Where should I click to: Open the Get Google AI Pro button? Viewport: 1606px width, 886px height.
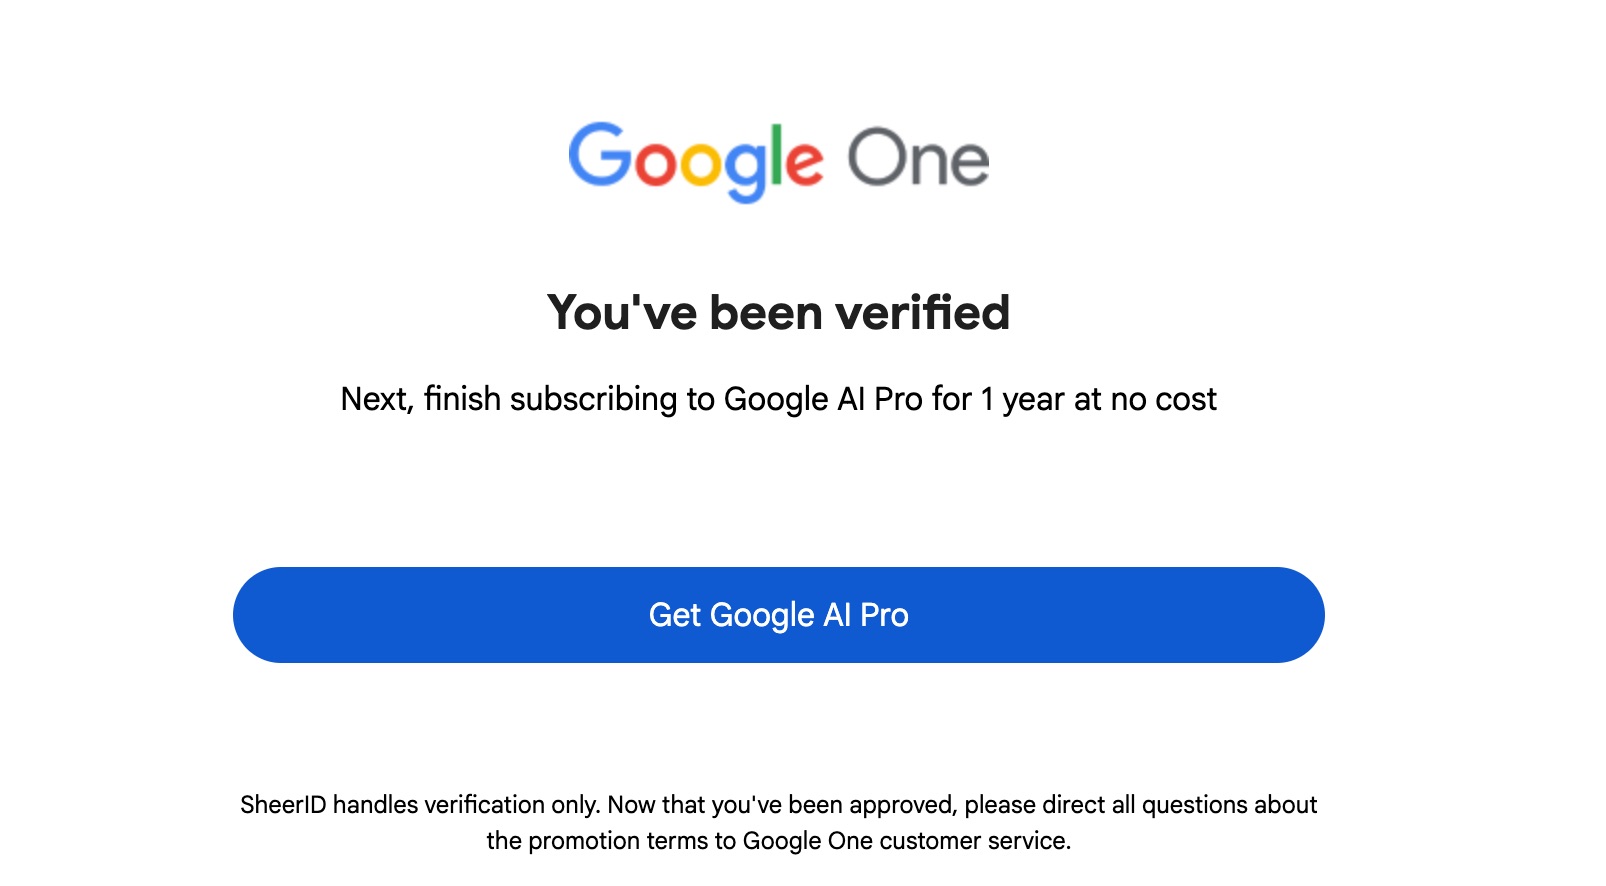(x=779, y=615)
